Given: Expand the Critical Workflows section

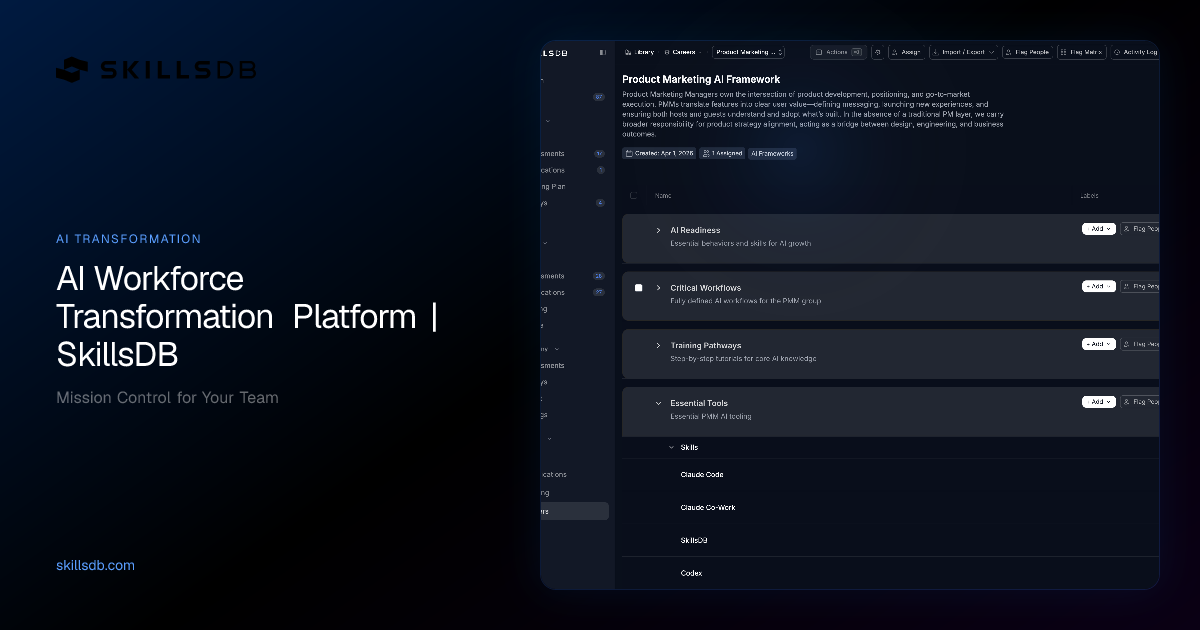Looking at the screenshot, I should click(x=658, y=288).
